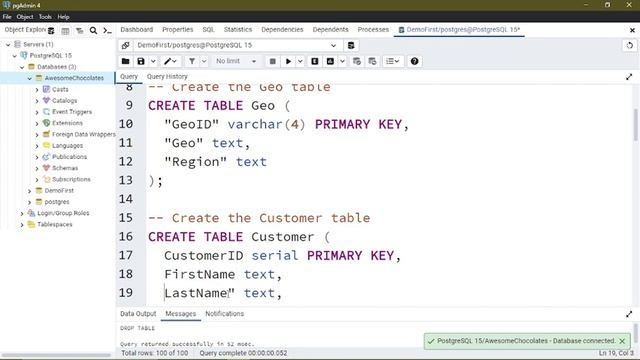Image resolution: width=640 pixels, height=360 pixels.
Task: Open the new query tool icon beside connection
Action: [x=351, y=45]
